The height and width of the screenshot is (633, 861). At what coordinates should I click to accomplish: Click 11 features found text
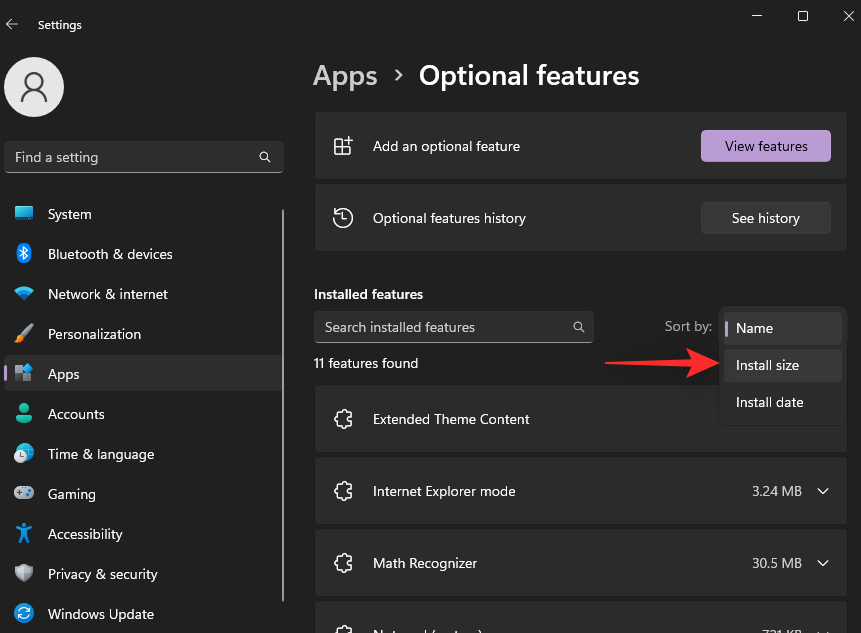point(366,363)
